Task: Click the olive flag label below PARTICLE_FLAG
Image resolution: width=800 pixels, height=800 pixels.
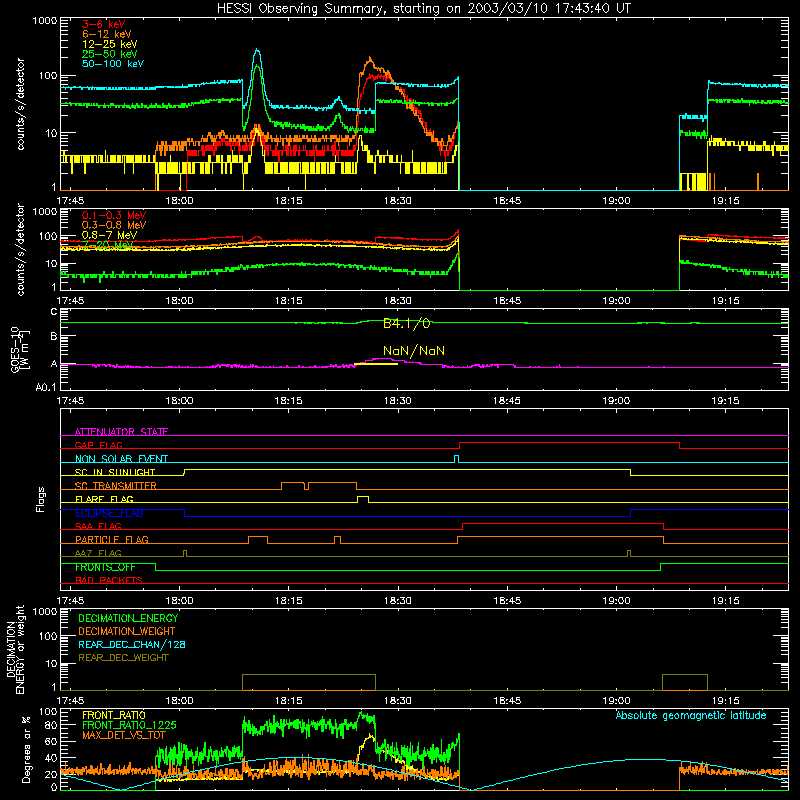Action: (x=98, y=554)
